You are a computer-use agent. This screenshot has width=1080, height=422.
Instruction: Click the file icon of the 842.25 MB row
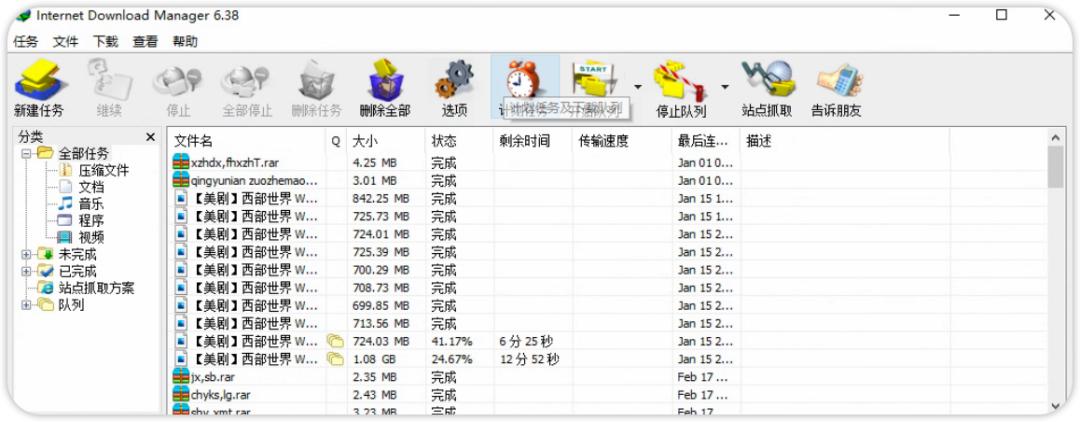[x=181, y=198]
